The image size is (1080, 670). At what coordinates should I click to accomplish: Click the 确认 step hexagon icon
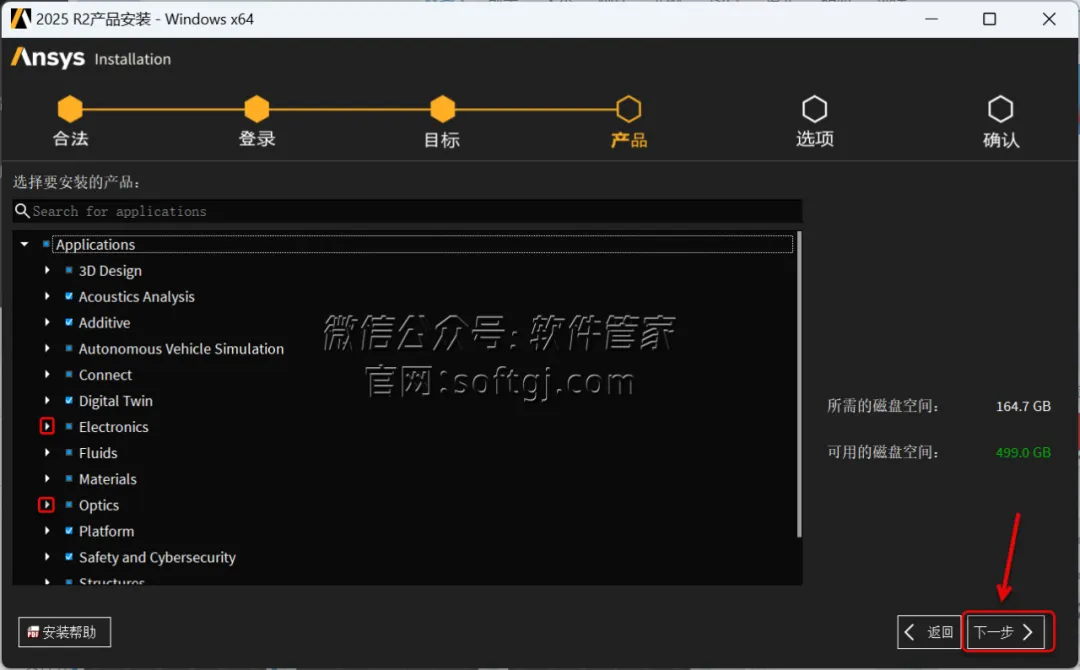coord(1000,109)
